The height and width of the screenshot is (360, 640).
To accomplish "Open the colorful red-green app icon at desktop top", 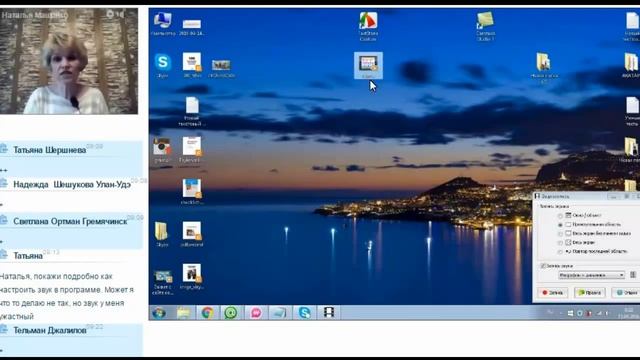I will [x=368, y=26].
